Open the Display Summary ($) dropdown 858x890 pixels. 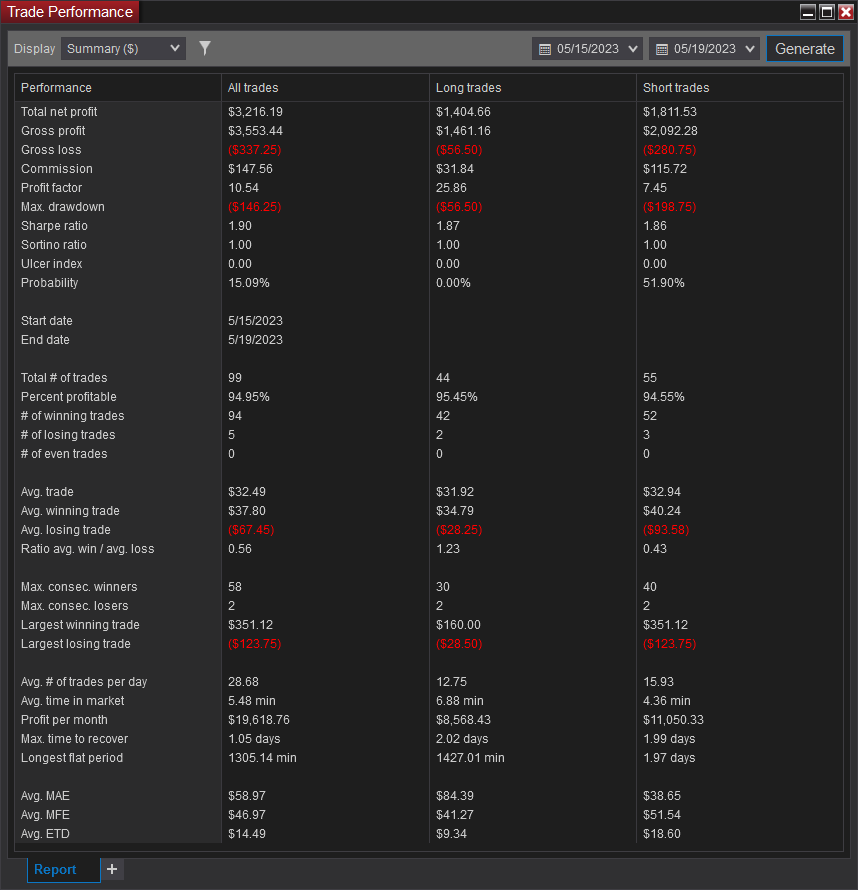pos(123,49)
